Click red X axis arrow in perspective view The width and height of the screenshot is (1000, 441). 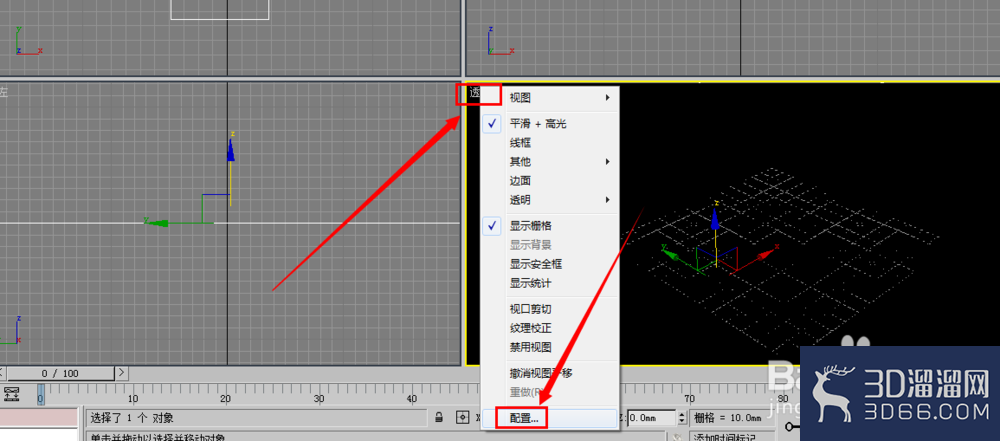coord(768,253)
